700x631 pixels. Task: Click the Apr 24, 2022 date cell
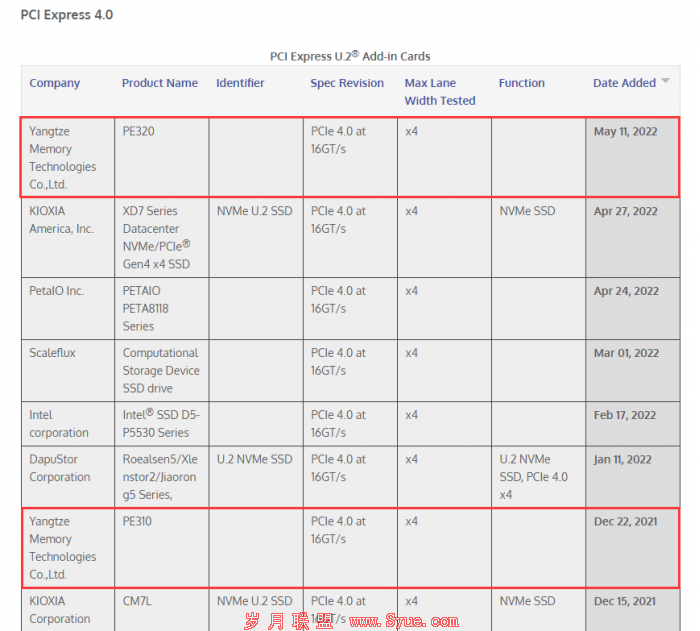(633, 308)
